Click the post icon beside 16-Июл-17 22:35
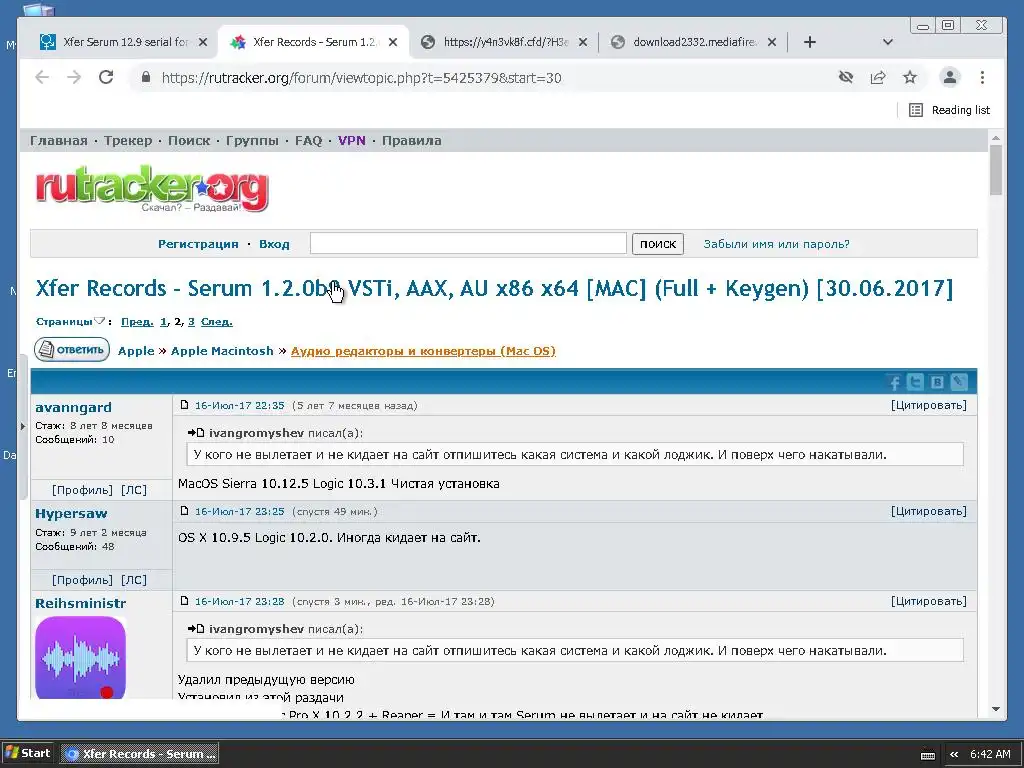The height and width of the screenshot is (768, 1024). tap(184, 405)
